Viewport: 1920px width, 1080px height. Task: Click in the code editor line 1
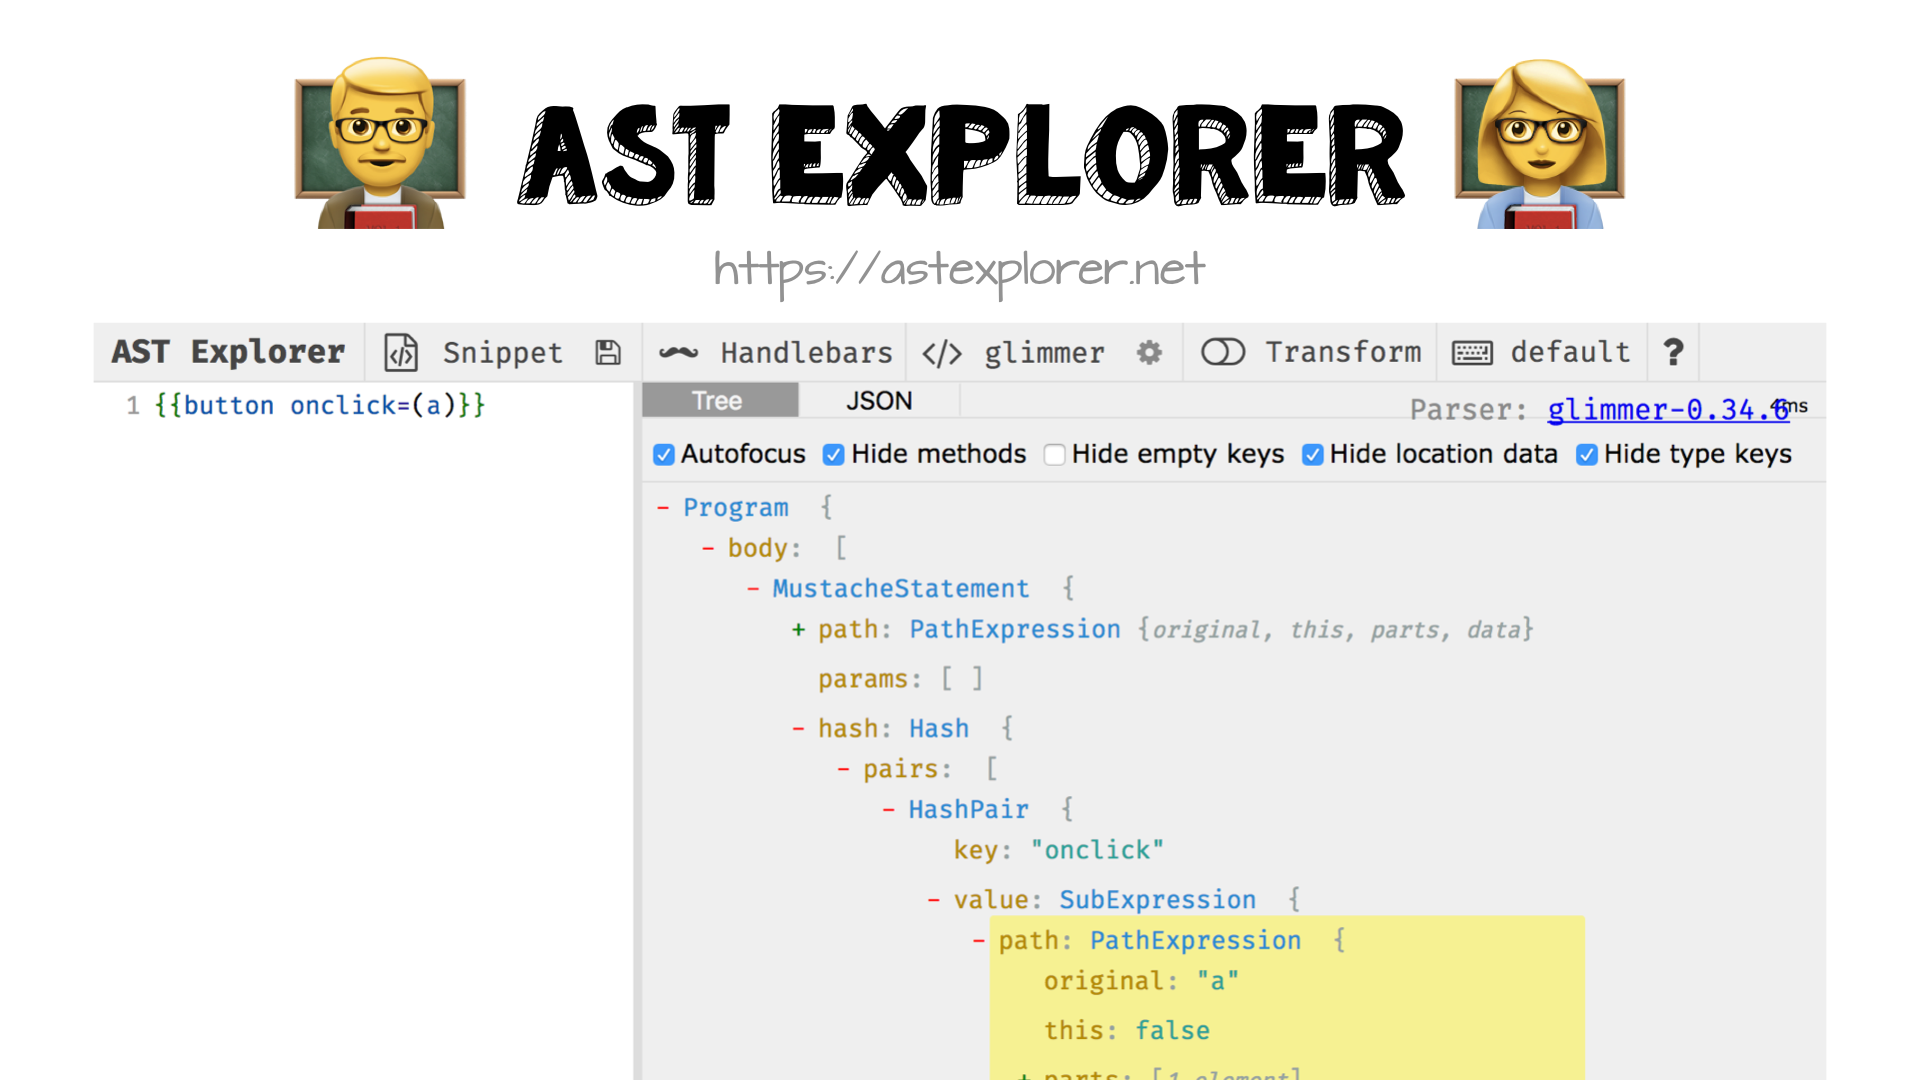point(320,406)
